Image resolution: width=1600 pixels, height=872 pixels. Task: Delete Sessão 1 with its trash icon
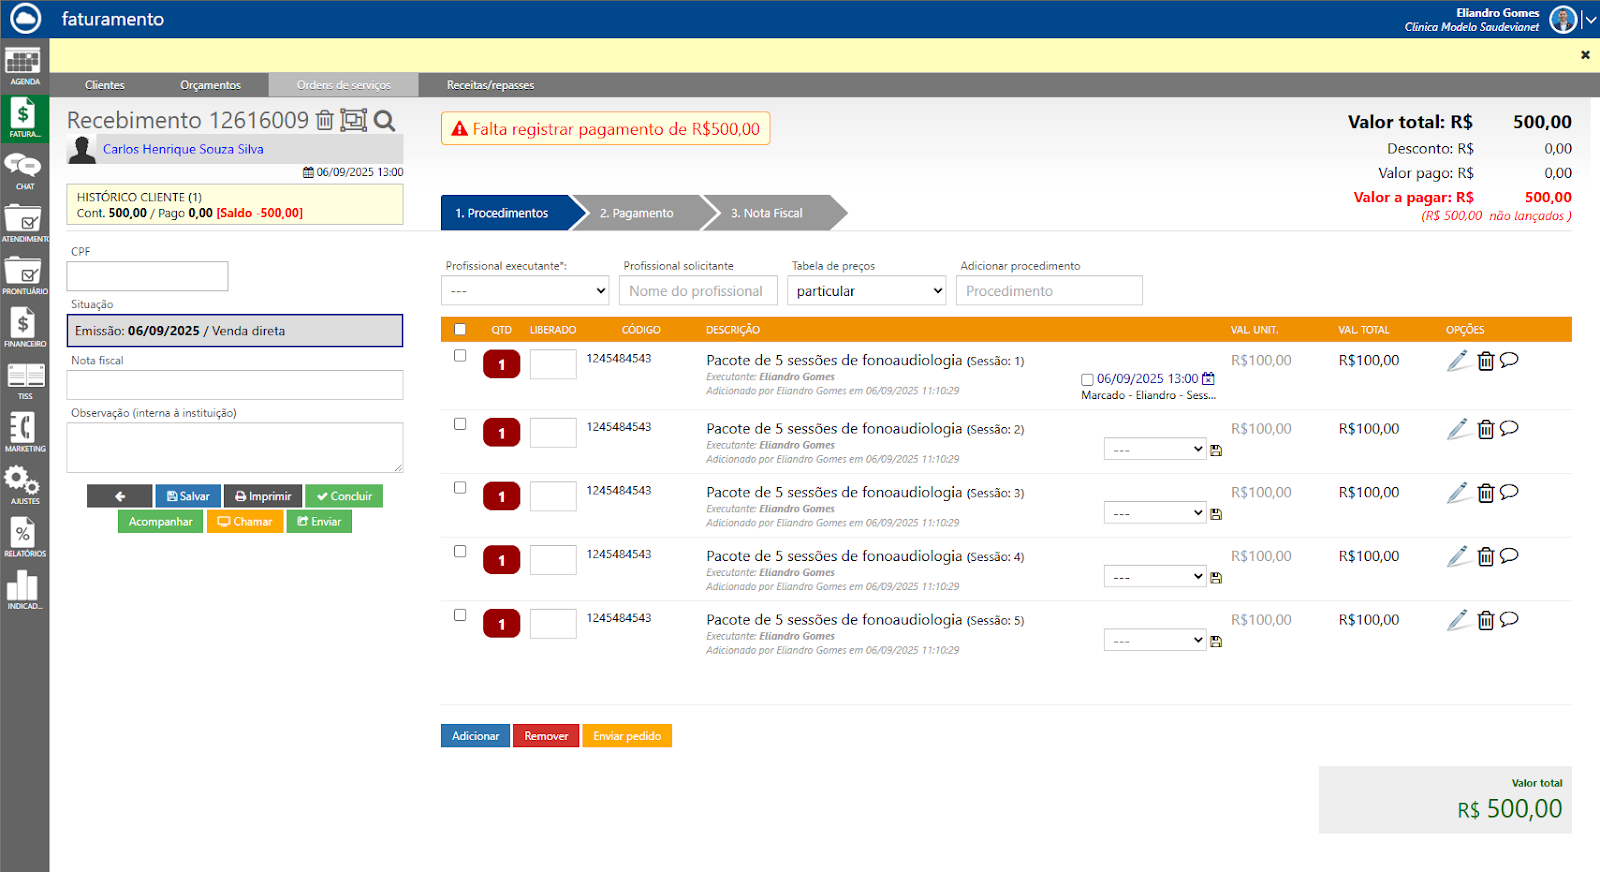pyautogui.click(x=1486, y=361)
